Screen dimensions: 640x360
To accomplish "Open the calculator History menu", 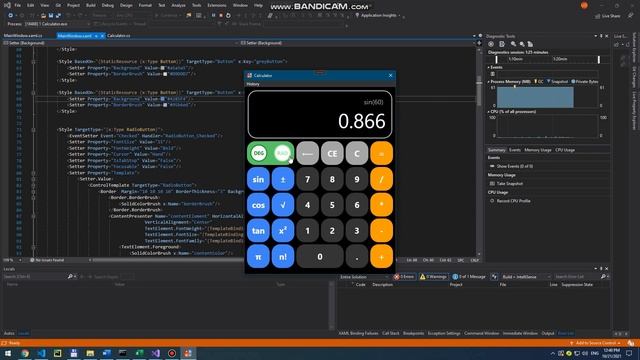I will click(253, 84).
